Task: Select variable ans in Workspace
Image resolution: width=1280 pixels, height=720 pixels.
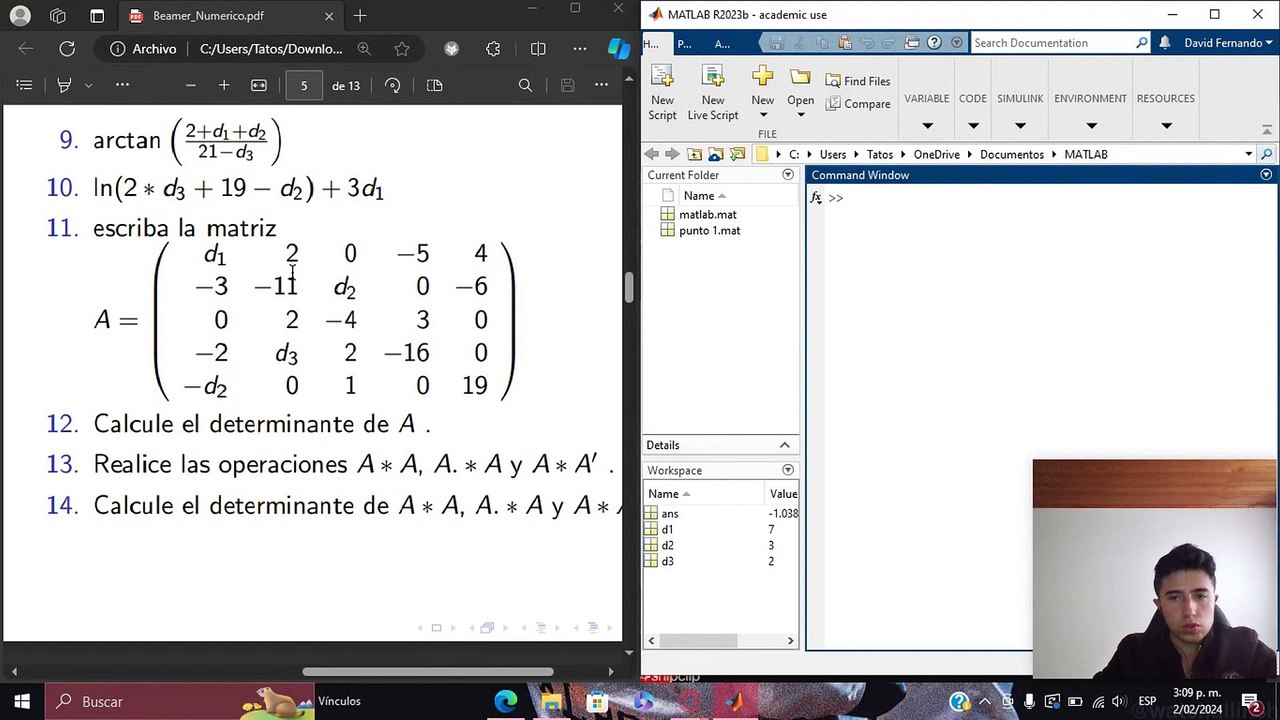Action: [x=669, y=513]
